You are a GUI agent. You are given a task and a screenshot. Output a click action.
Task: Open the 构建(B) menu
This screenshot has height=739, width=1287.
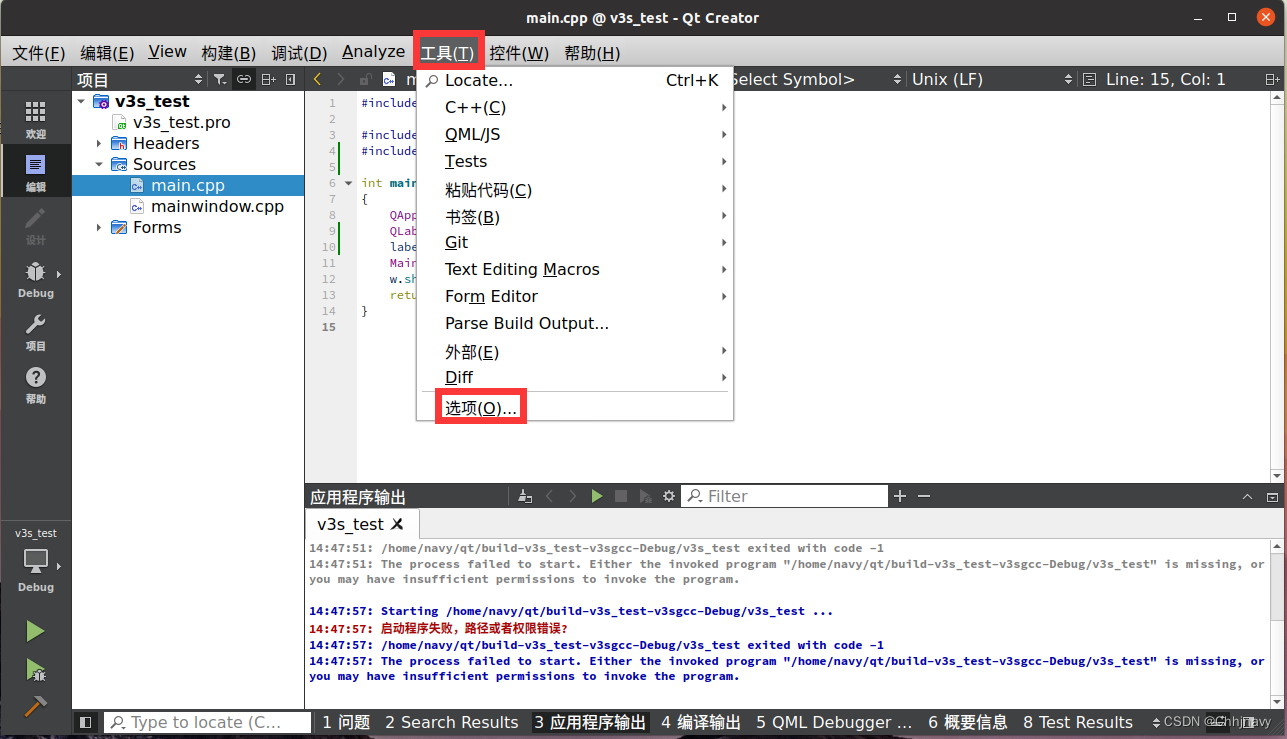coord(228,52)
